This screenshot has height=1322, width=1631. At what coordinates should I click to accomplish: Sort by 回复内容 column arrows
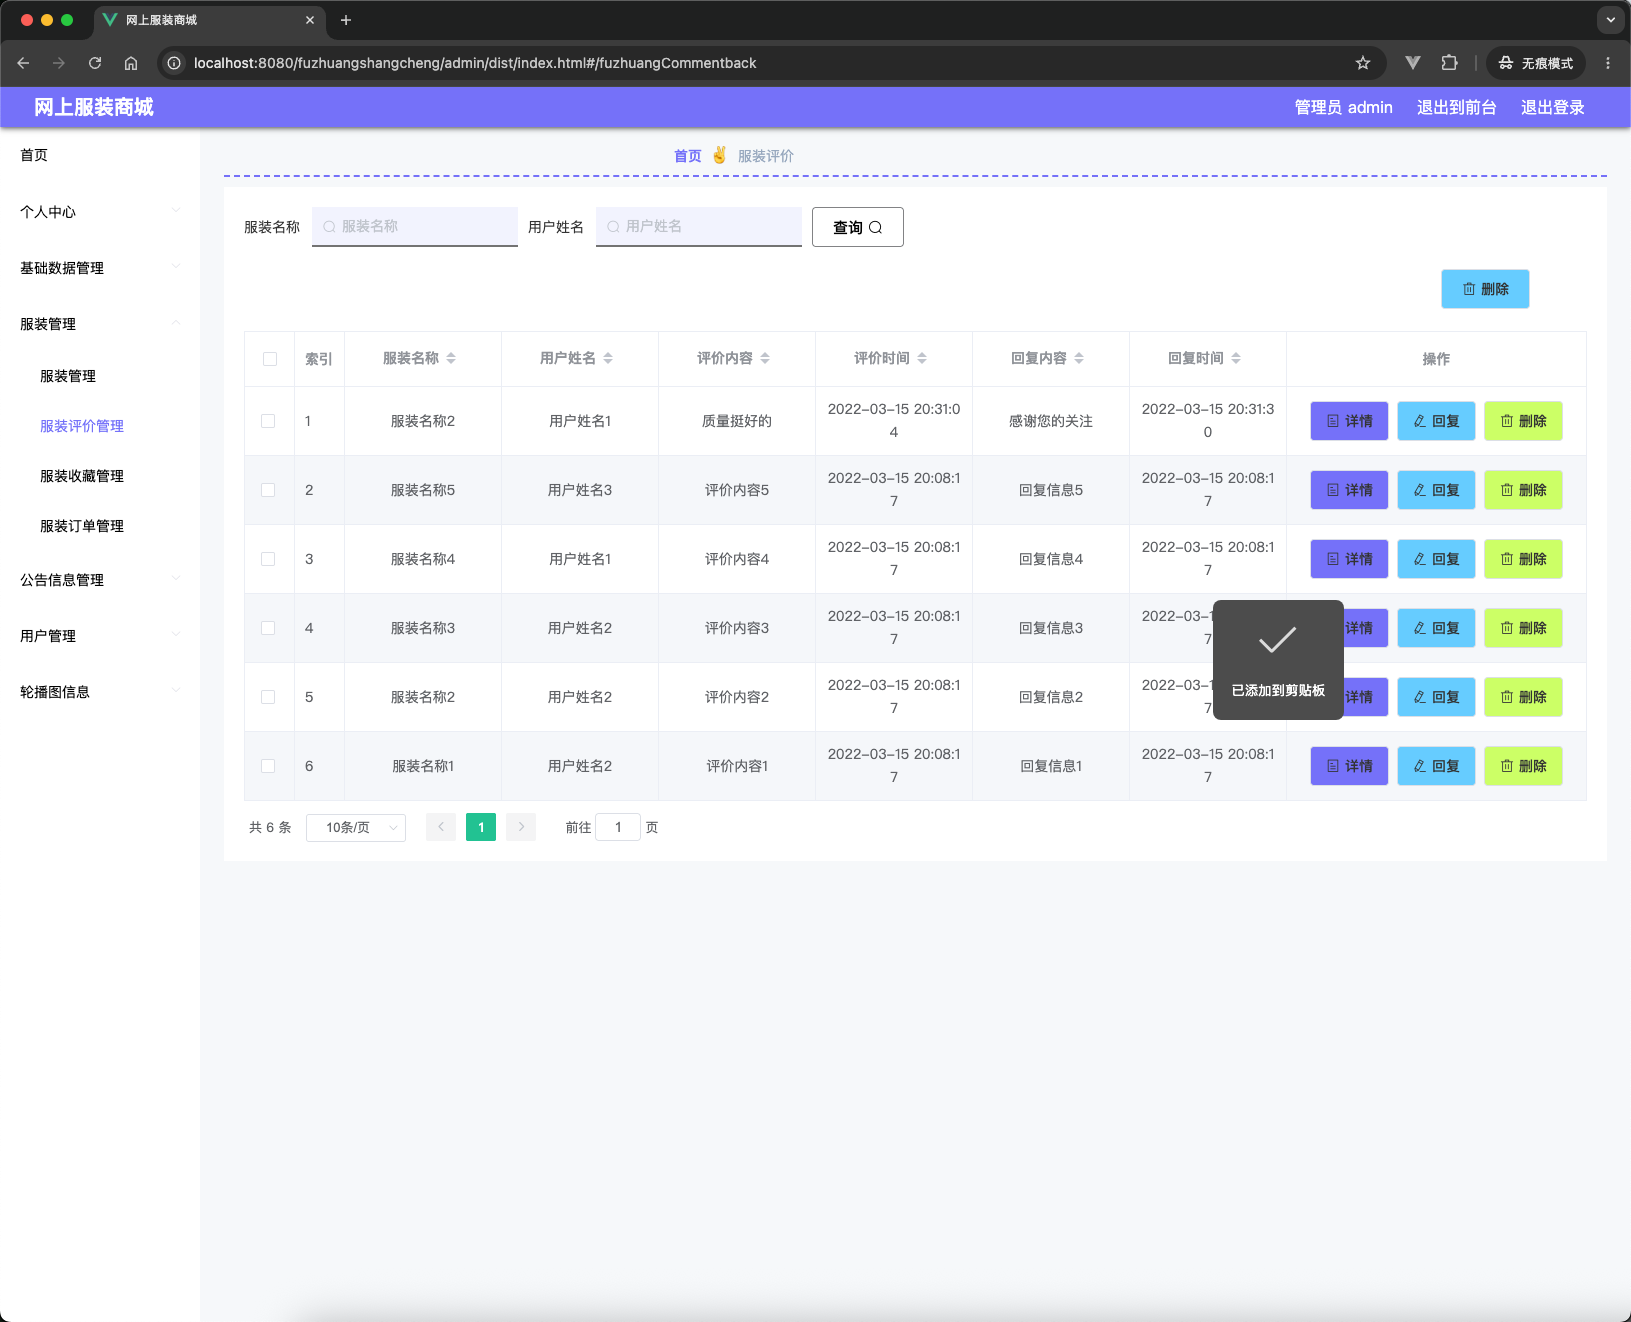(x=1079, y=358)
